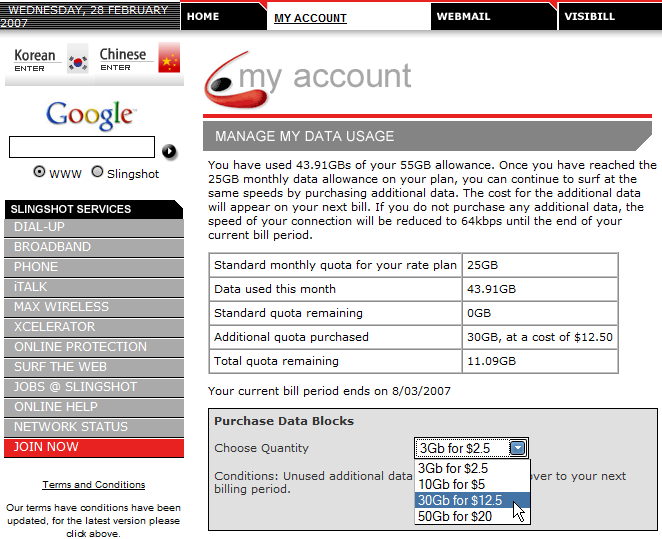Click the Chinese flag icon

[x=169, y=57]
